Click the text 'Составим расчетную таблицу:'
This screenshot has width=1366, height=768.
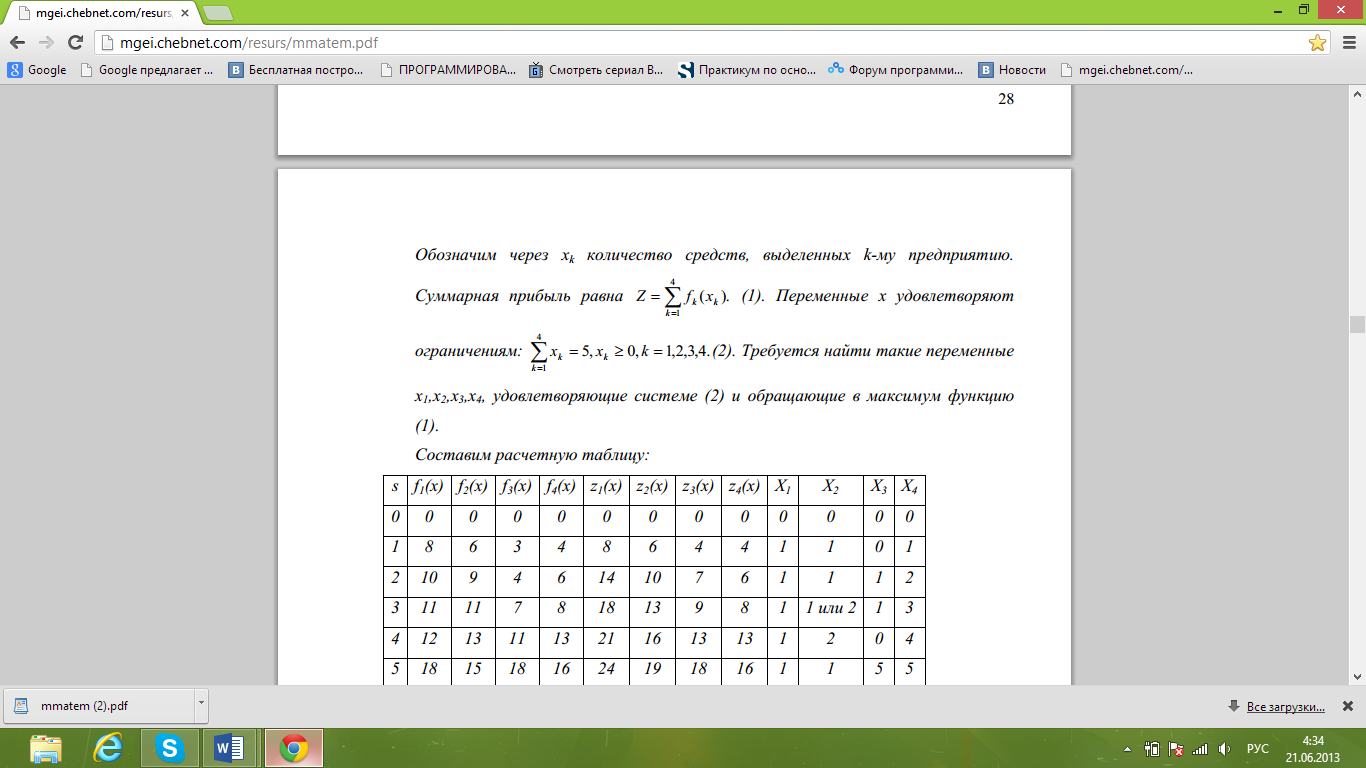point(532,455)
